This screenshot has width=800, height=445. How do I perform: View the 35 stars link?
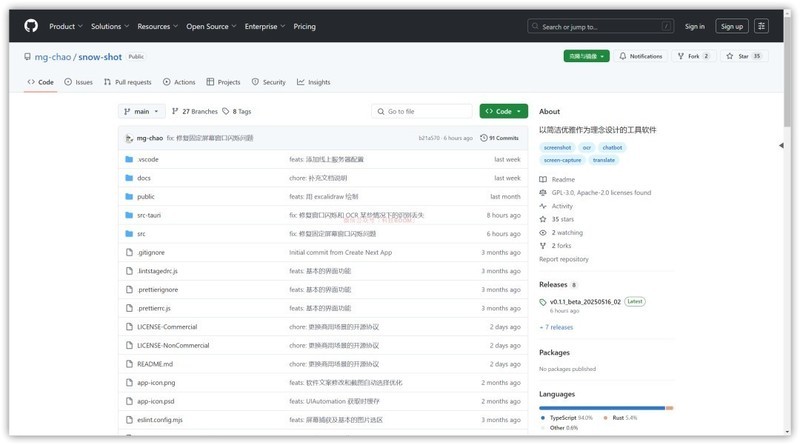click(557, 219)
